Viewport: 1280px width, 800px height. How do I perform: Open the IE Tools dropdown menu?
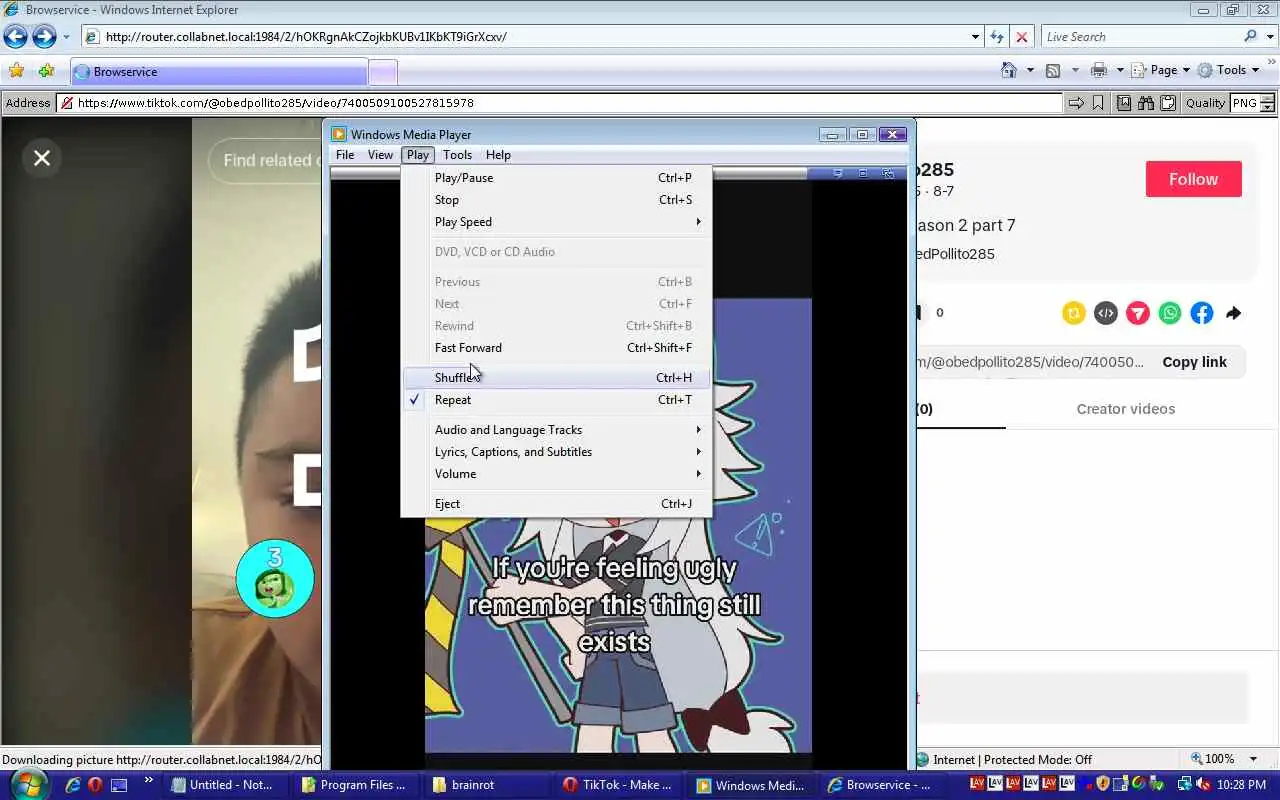[x=1229, y=70]
